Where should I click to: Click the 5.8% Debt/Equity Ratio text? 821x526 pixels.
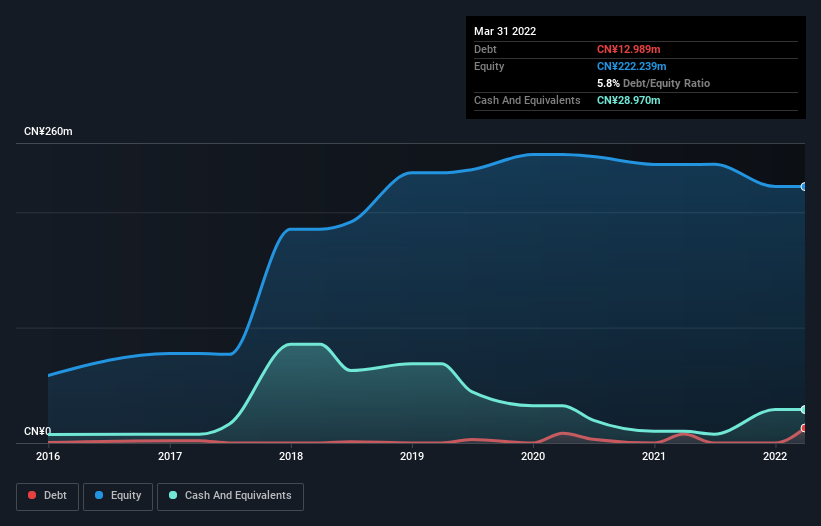click(653, 83)
